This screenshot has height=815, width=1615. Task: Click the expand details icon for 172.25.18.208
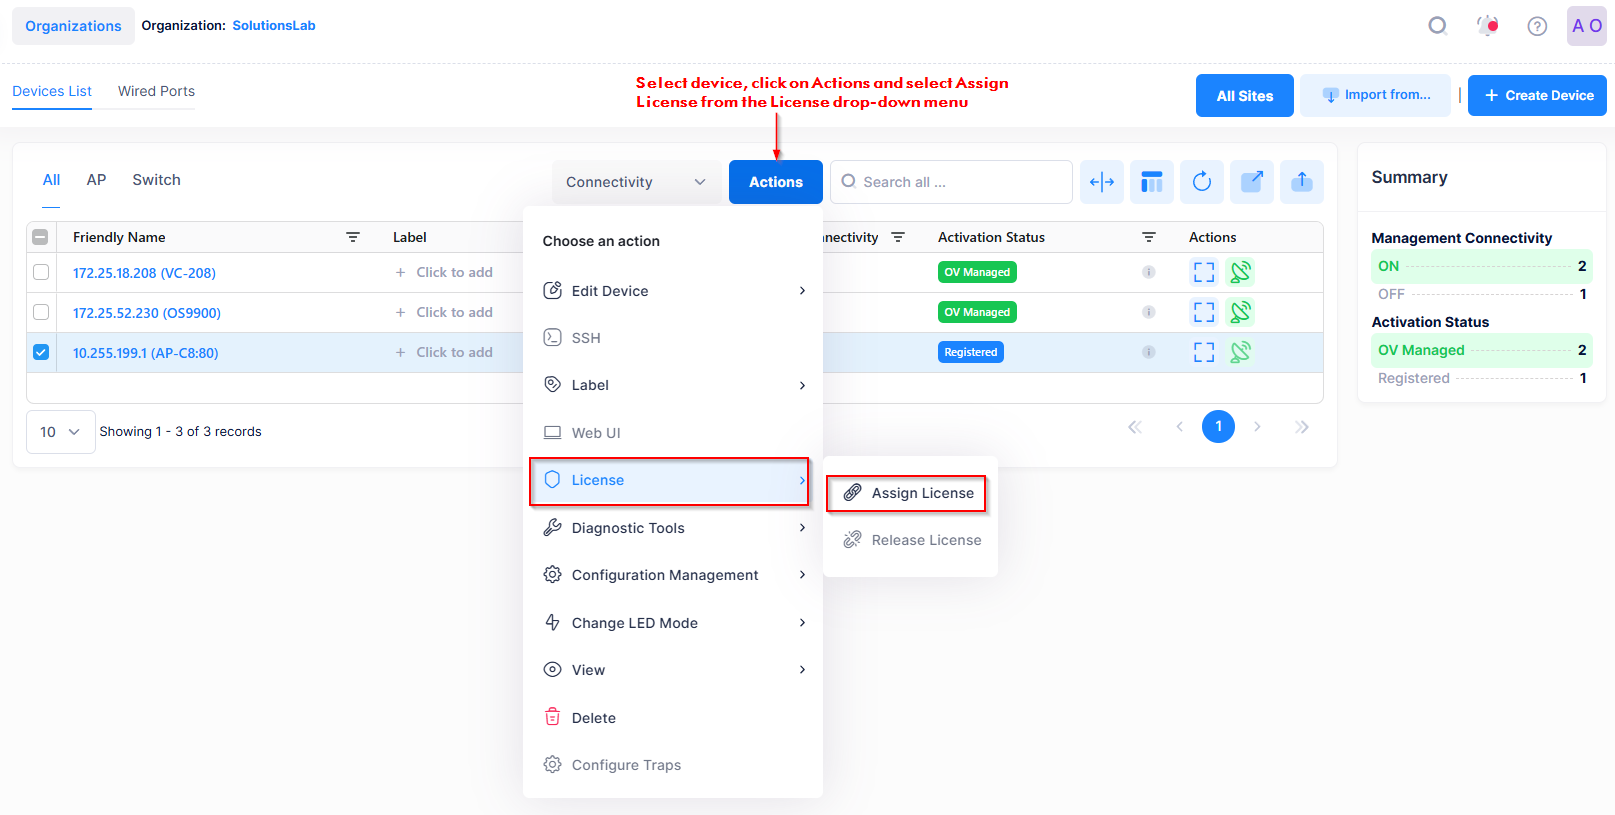[1204, 272]
